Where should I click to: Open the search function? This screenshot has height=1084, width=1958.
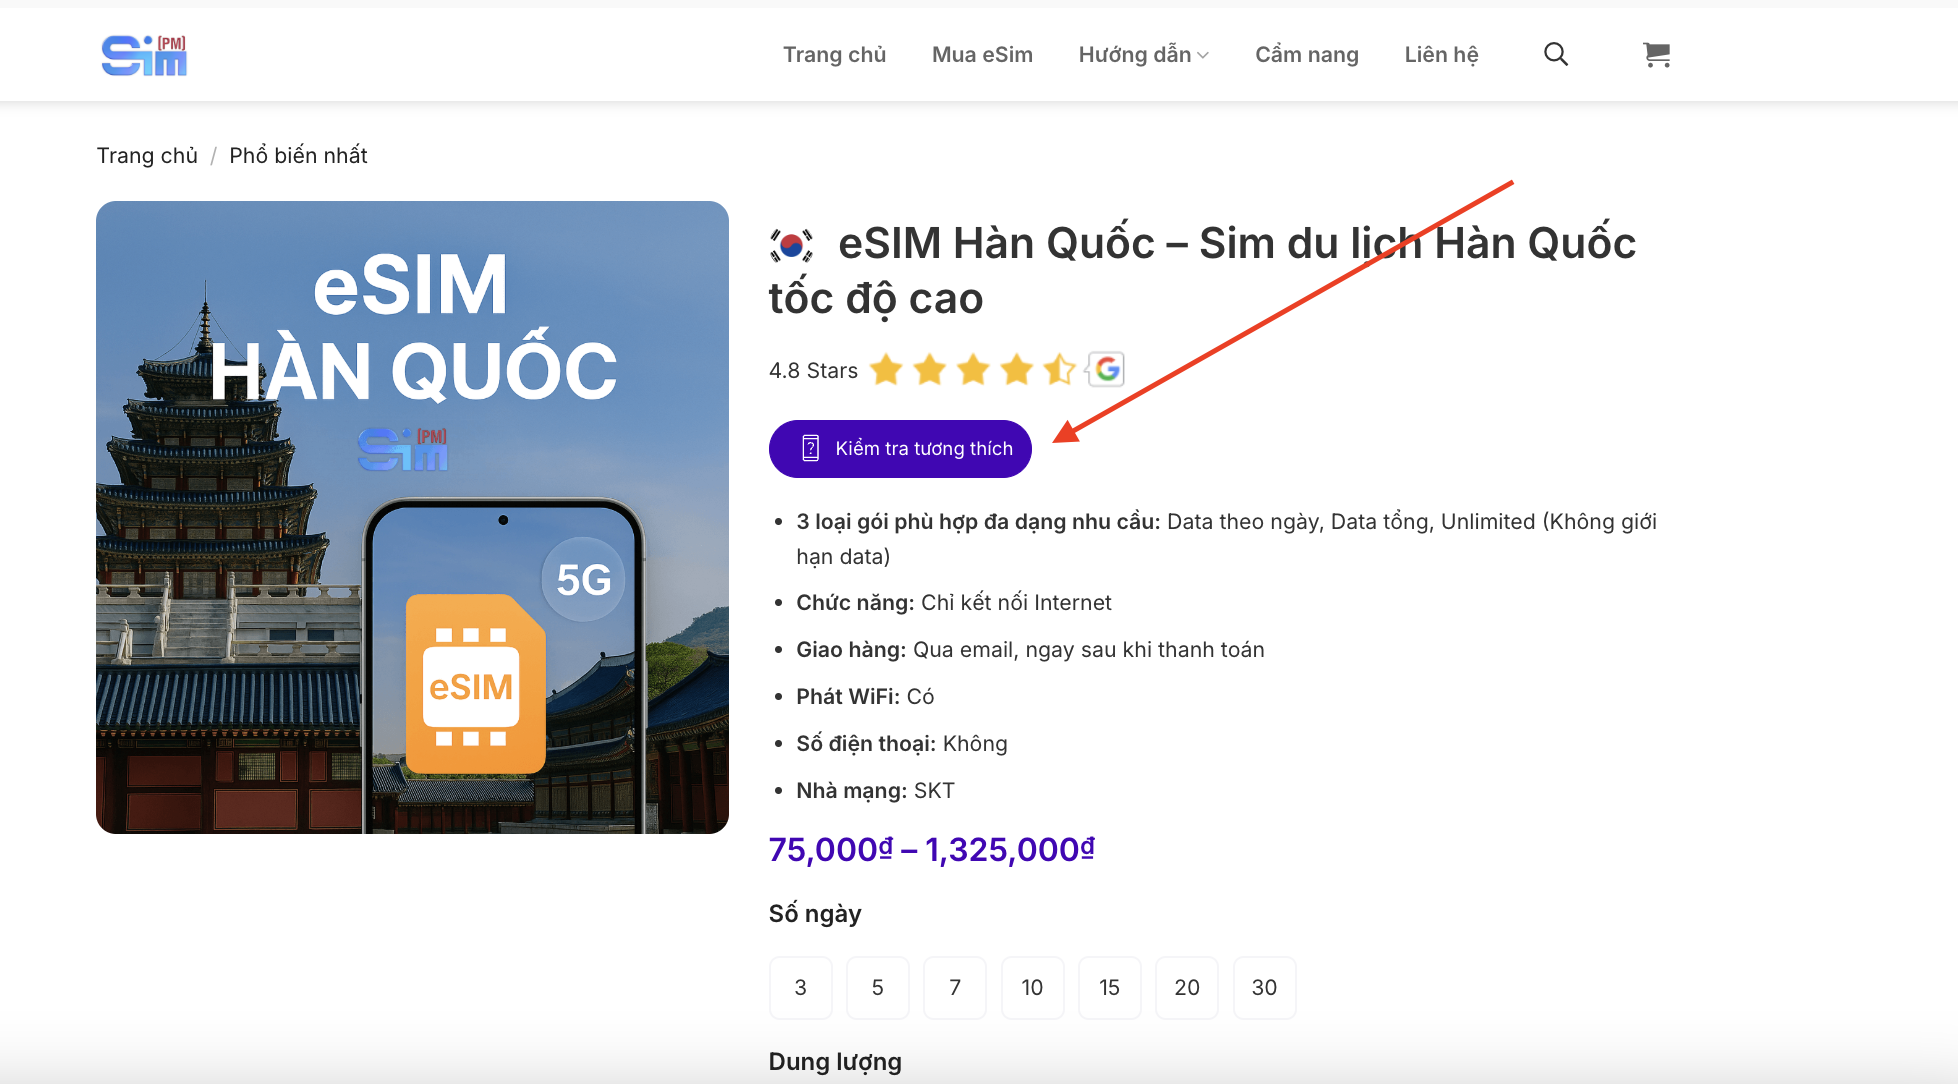coord(1555,54)
